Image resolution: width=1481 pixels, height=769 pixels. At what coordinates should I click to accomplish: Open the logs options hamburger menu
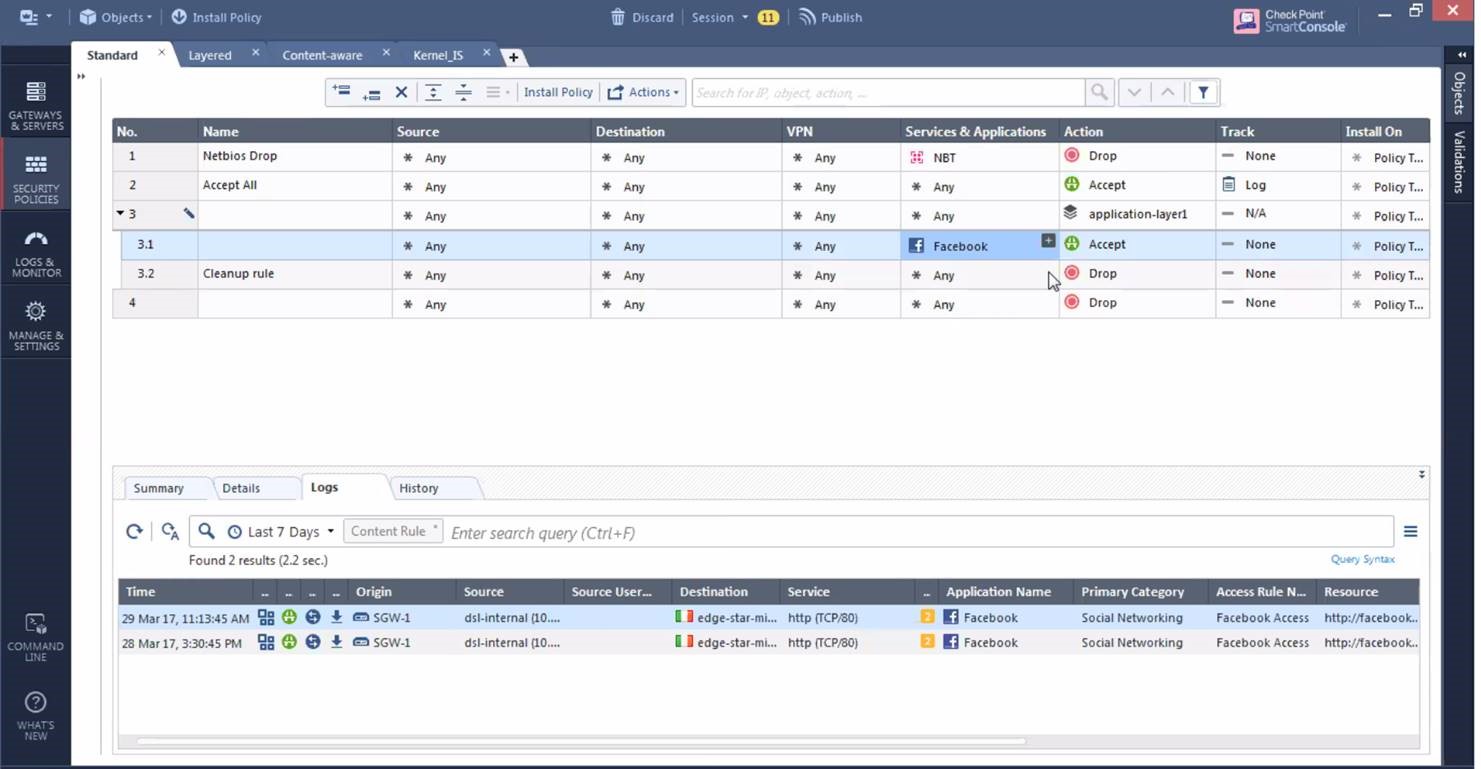click(1410, 532)
